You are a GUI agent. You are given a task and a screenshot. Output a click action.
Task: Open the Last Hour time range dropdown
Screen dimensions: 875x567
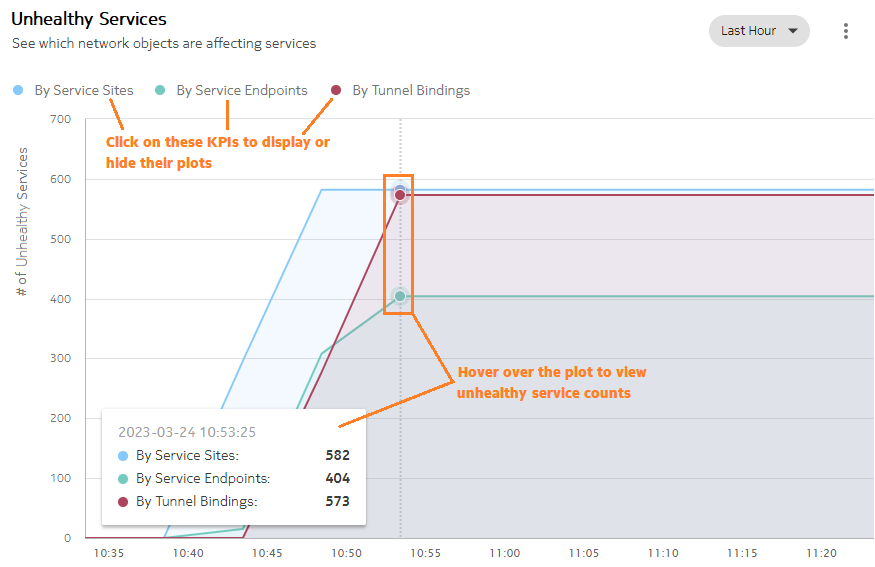759,31
